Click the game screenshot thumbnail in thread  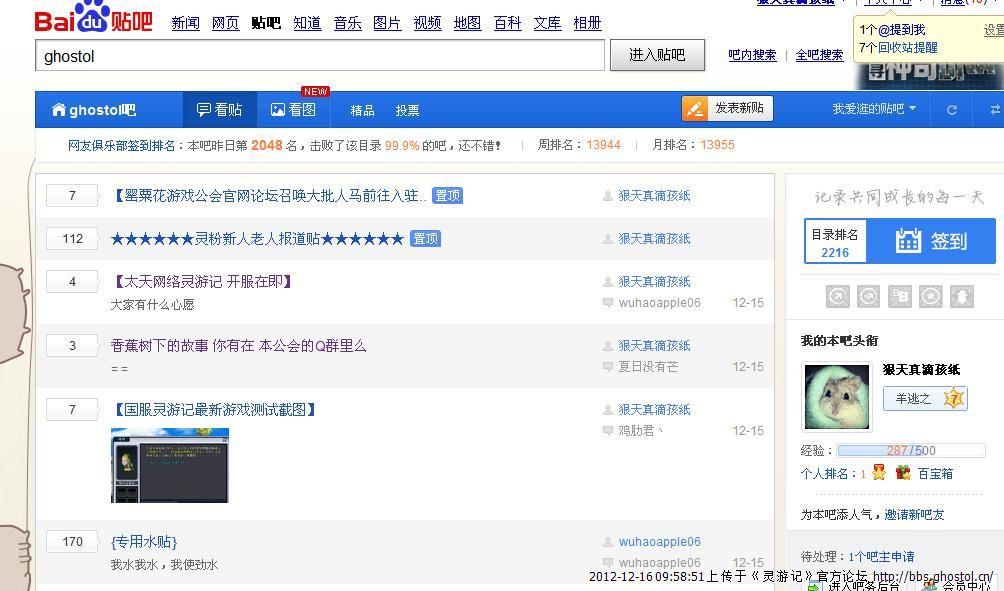170,465
